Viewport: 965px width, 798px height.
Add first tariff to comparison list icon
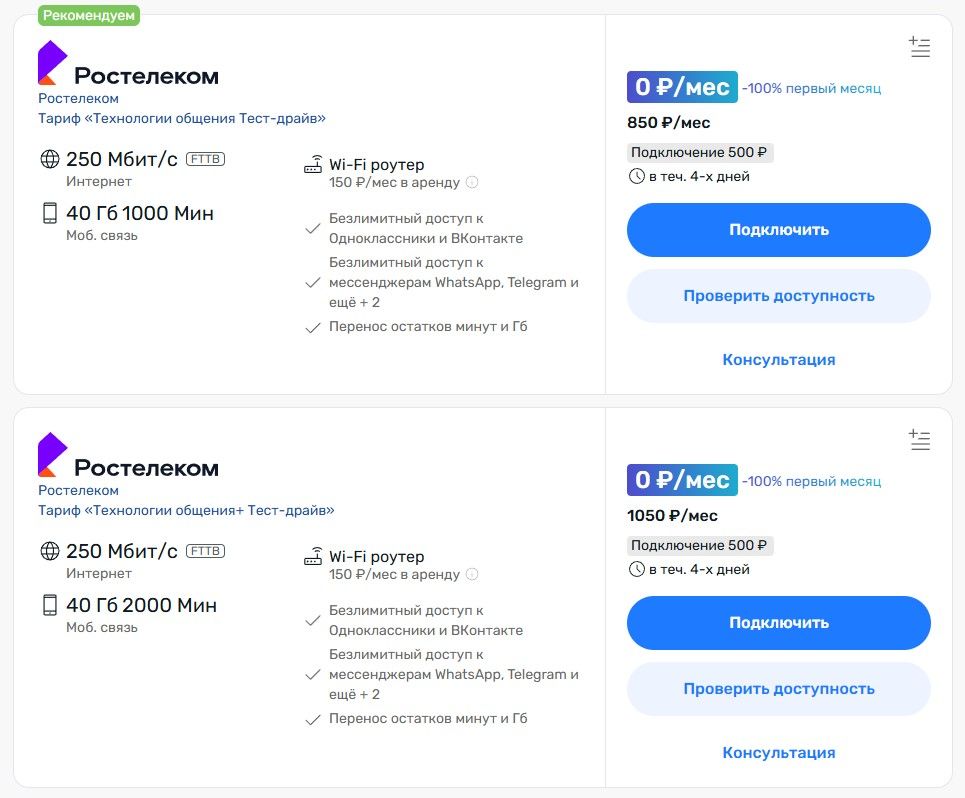tap(919, 47)
